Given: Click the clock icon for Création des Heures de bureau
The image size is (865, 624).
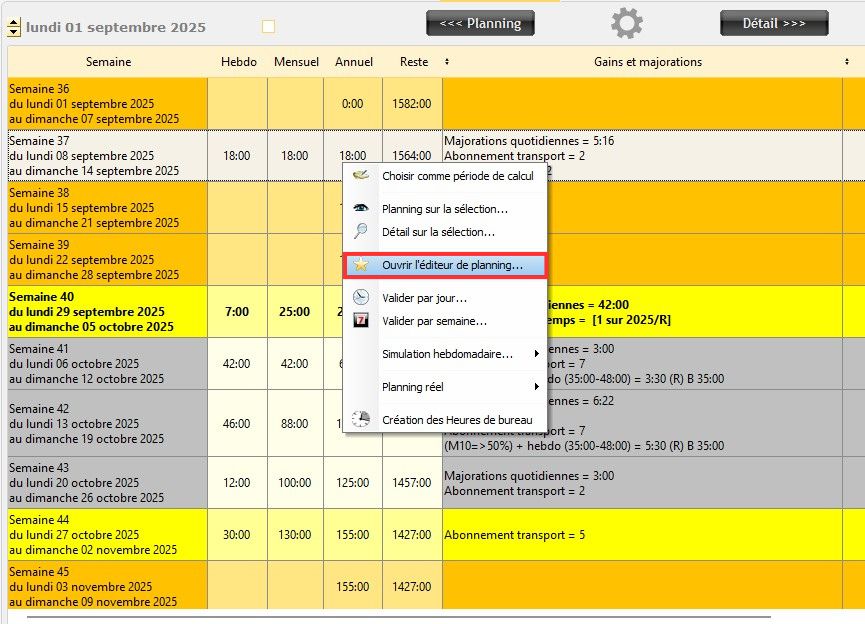Looking at the screenshot, I should tap(361, 420).
